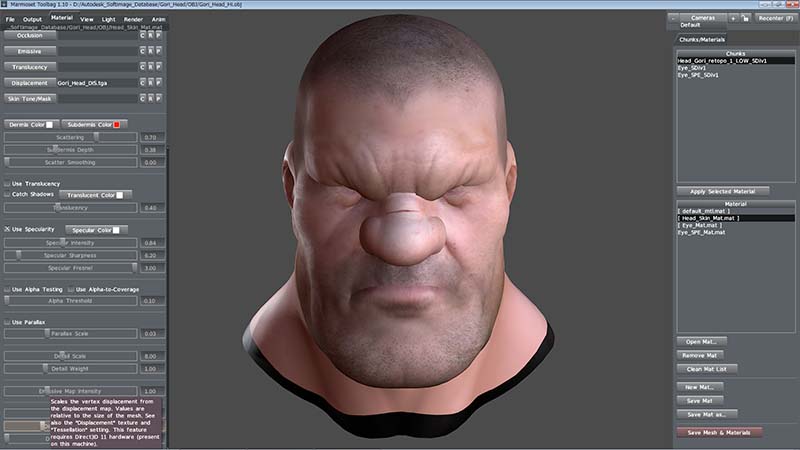Click the Skin Tone/Mask button
This screenshot has height=450, width=800.
coord(30,98)
